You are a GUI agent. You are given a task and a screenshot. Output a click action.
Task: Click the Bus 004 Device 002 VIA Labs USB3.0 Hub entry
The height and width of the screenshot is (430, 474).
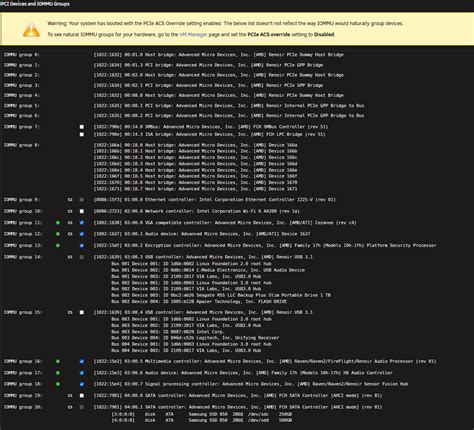click(186, 350)
